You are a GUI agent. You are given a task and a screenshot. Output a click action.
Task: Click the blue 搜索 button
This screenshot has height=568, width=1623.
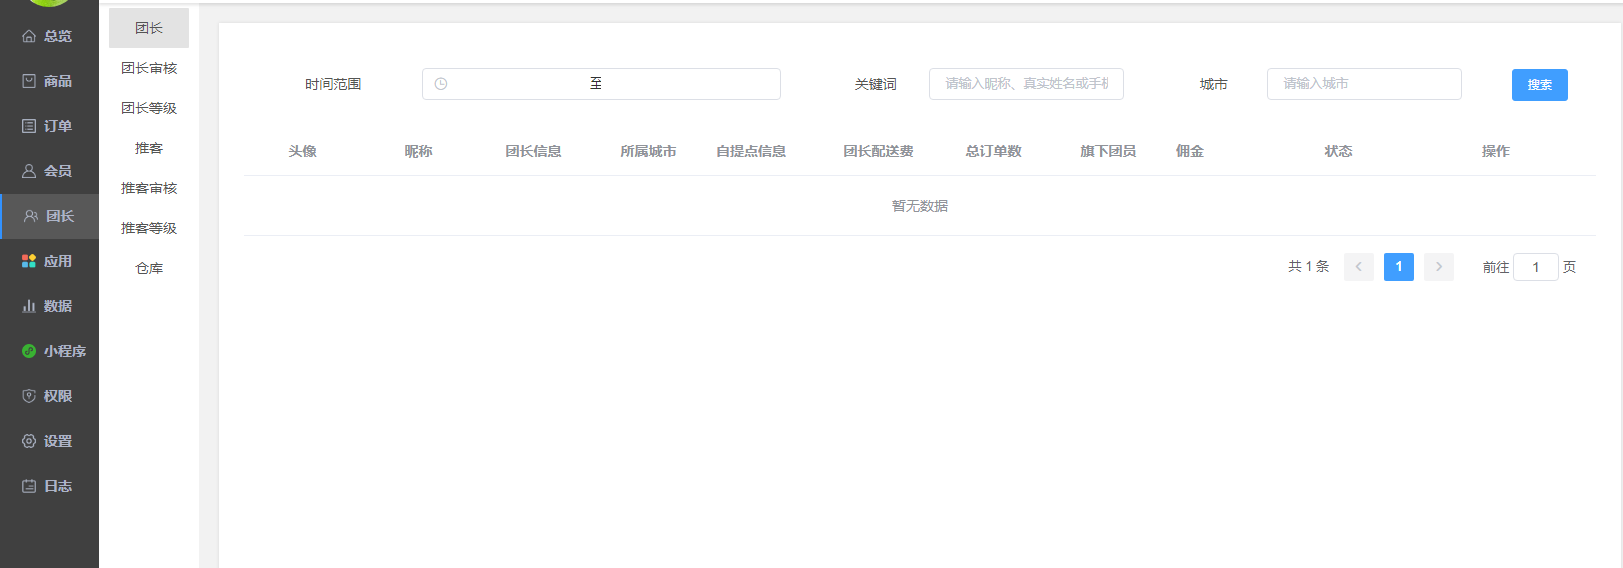click(x=1539, y=85)
